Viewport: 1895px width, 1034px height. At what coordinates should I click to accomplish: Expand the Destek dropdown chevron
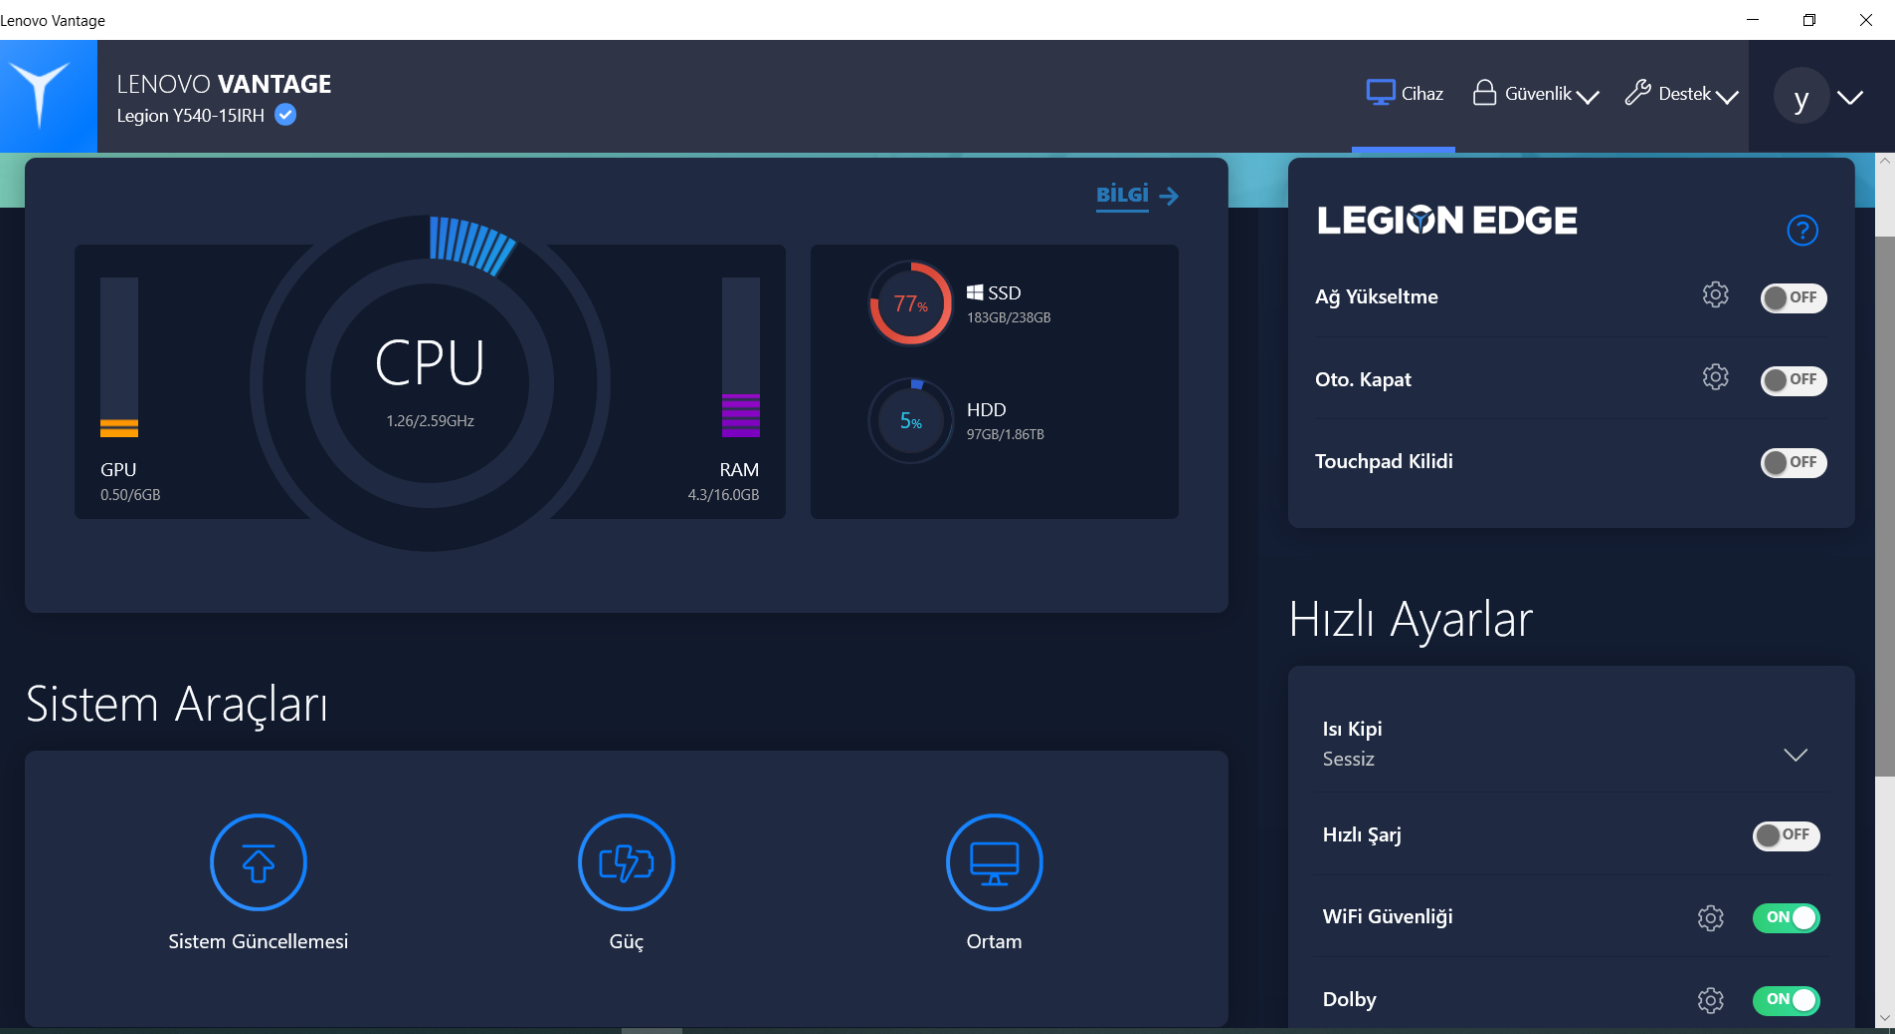(1727, 97)
